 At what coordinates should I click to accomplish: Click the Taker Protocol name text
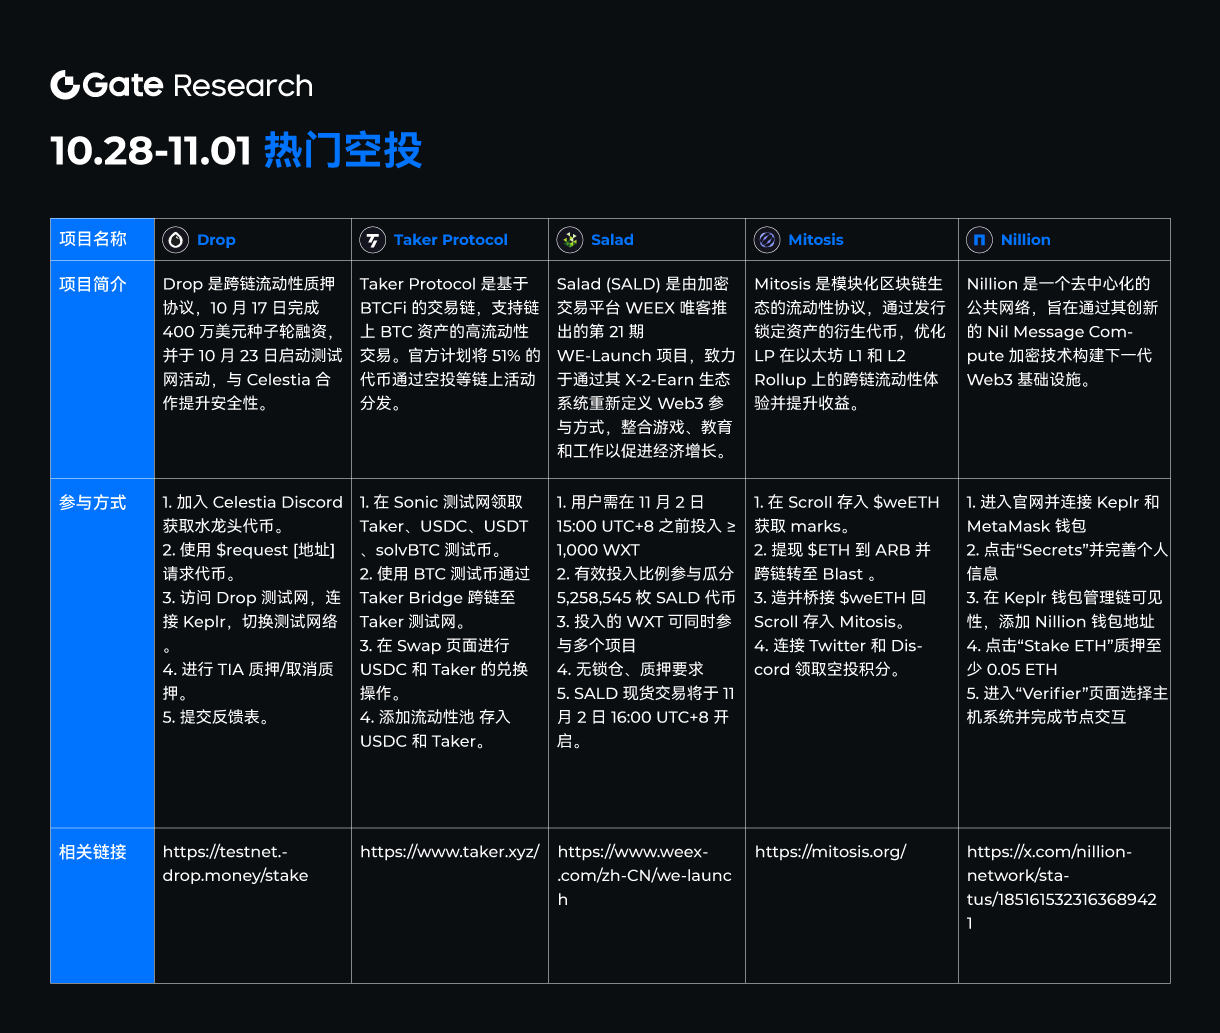452,239
